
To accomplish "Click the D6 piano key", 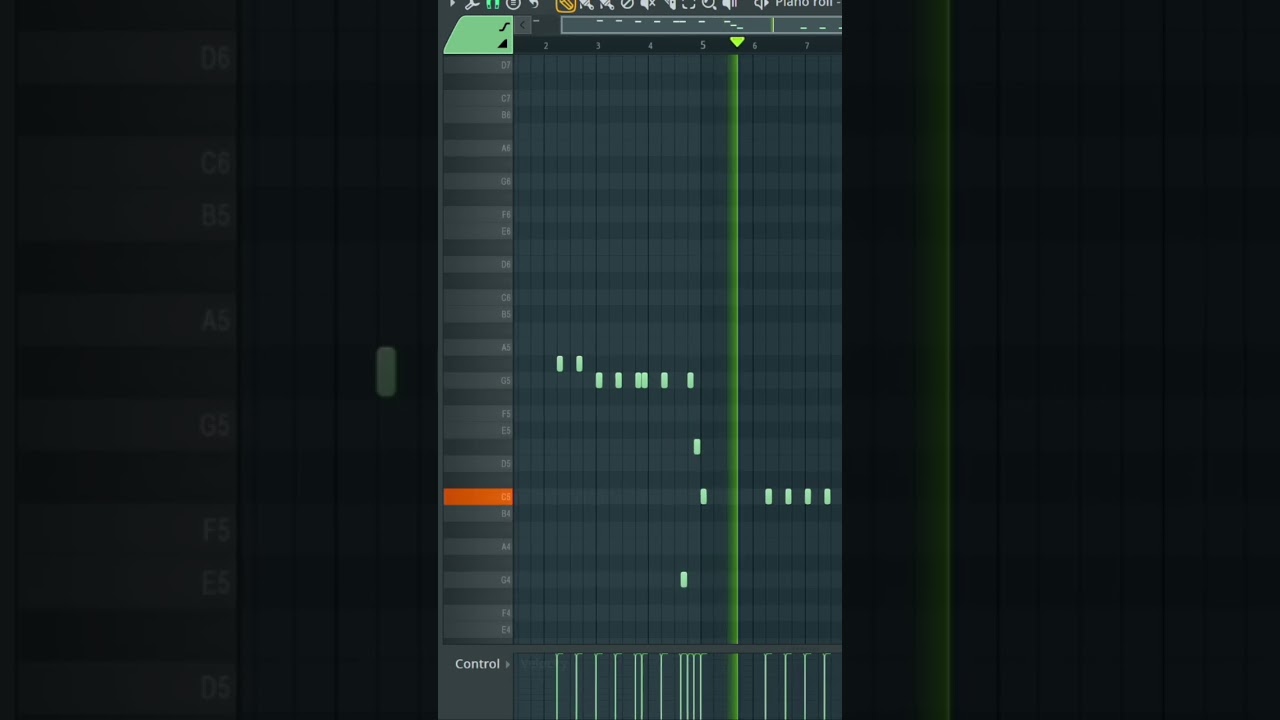I will (478, 264).
